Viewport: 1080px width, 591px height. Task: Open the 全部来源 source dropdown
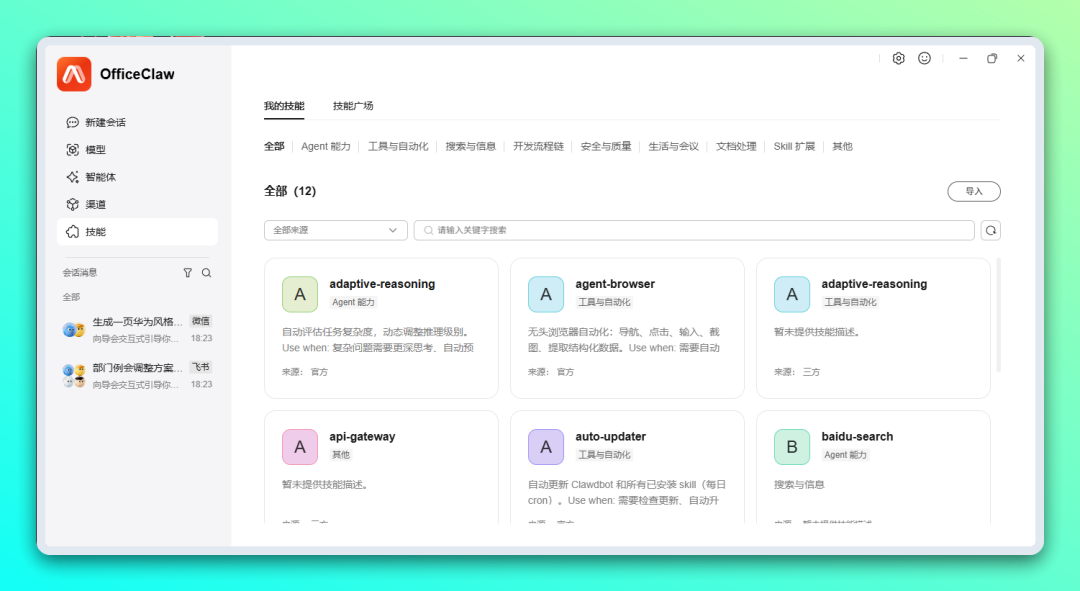click(335, 230)
